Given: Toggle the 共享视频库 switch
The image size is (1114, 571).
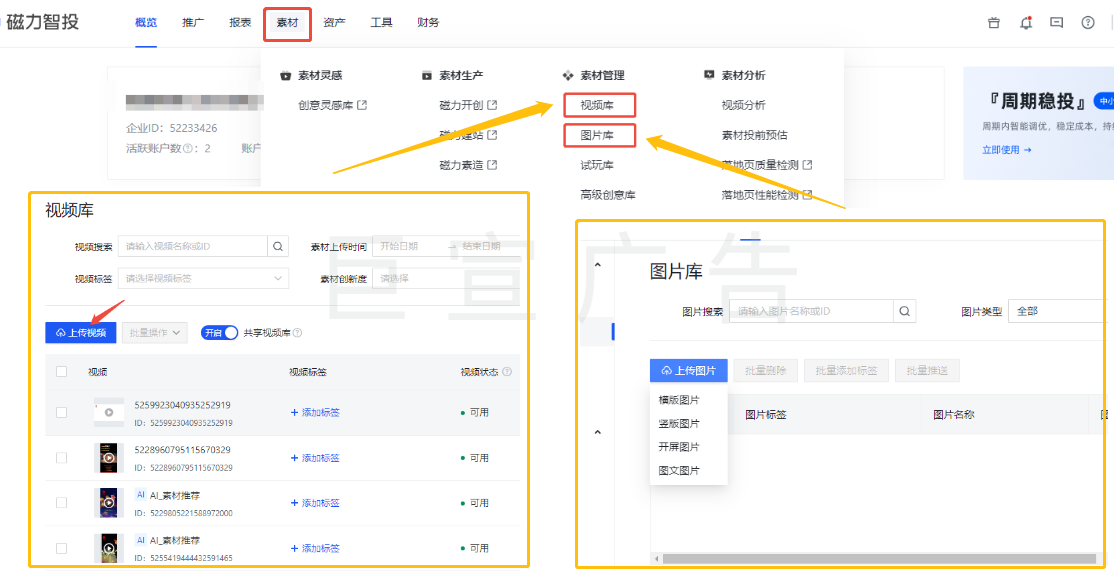Looking at the screenshot, I should pyautogui.click(x=220, y=332).
